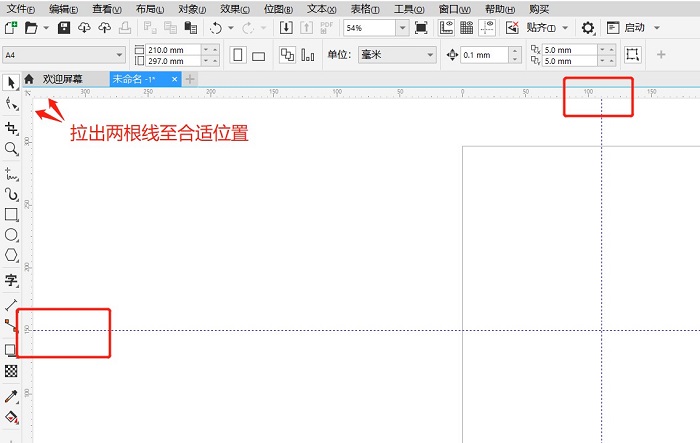This screenshot has height=443, width=700.
Task: Select the Rectangle tool
Action: pyautogui.click(x=11, y=214)
